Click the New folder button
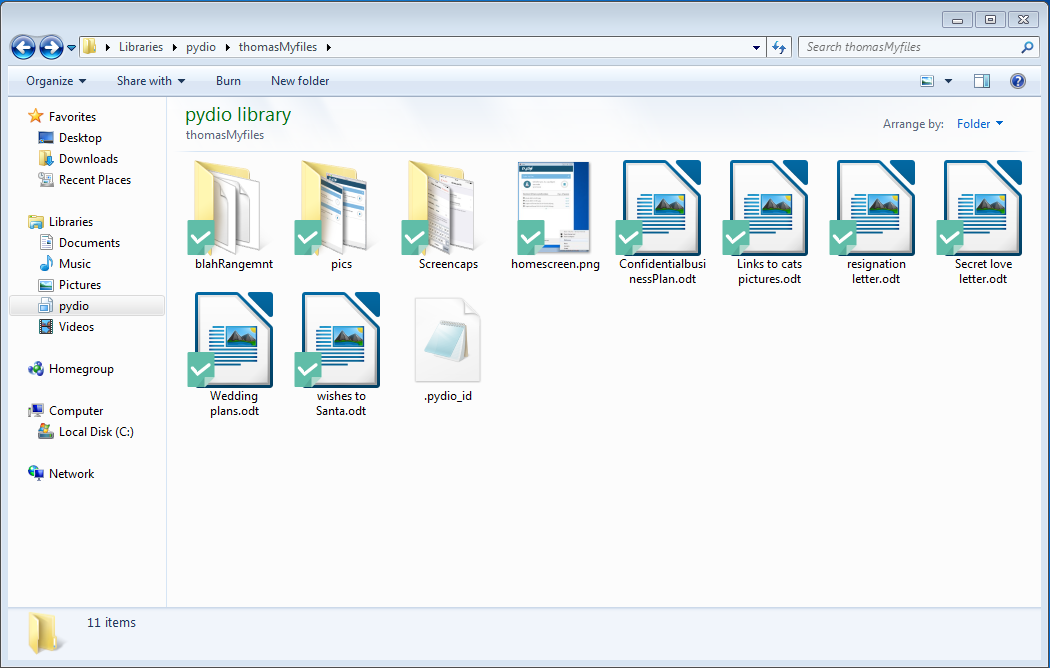1050x668 pixels. [300, 81]
